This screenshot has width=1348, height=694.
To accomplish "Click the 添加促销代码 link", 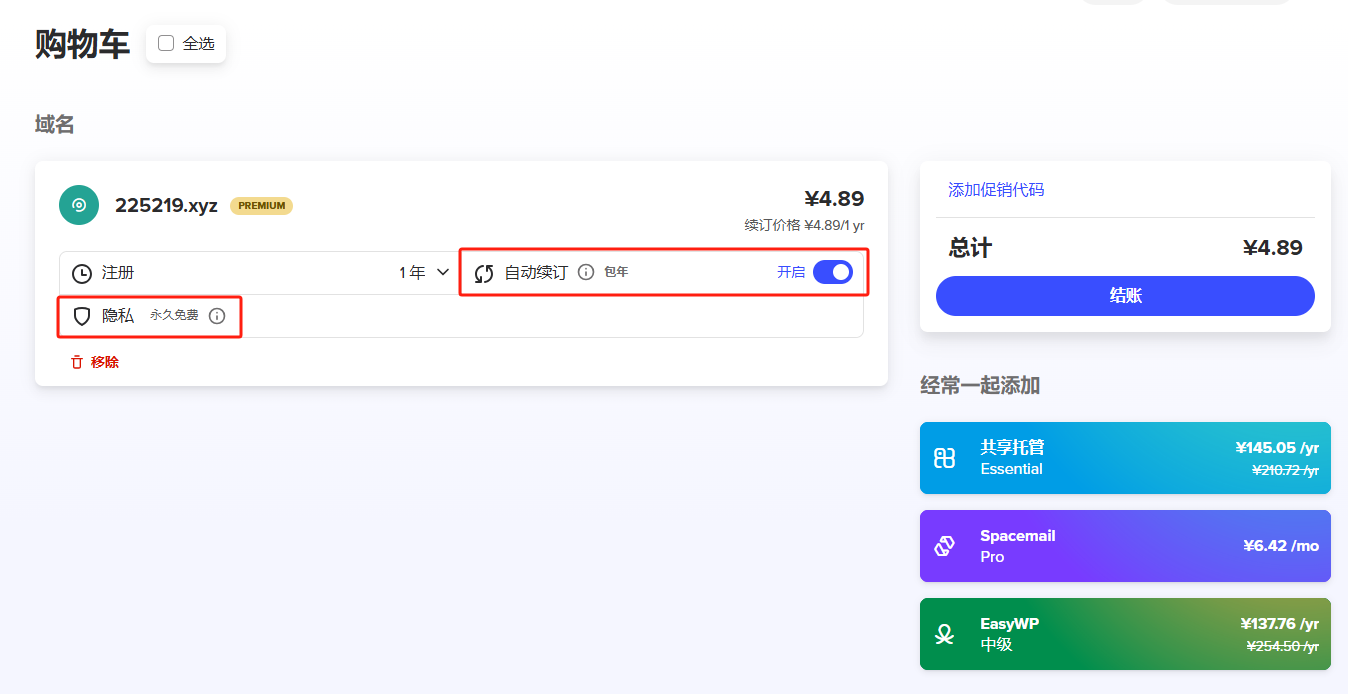I will (996, 190).
